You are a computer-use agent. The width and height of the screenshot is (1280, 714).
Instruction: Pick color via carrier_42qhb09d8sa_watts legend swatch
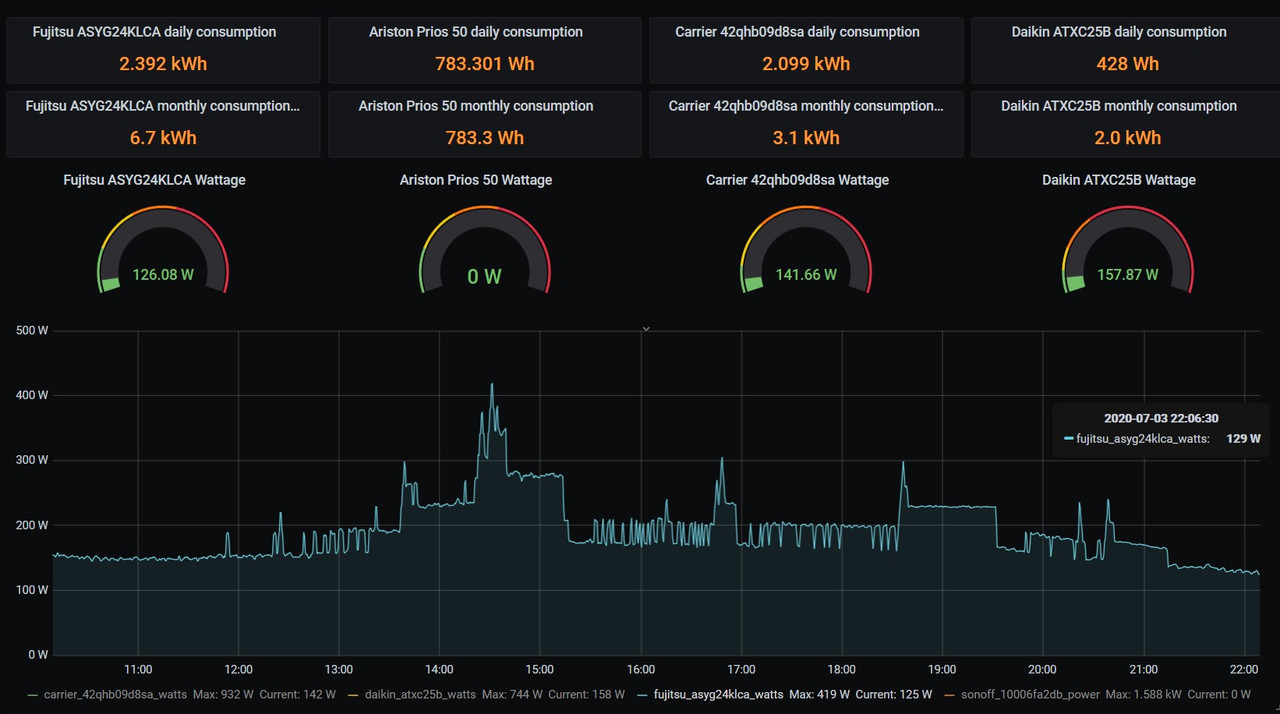click(x=33, y=694)
